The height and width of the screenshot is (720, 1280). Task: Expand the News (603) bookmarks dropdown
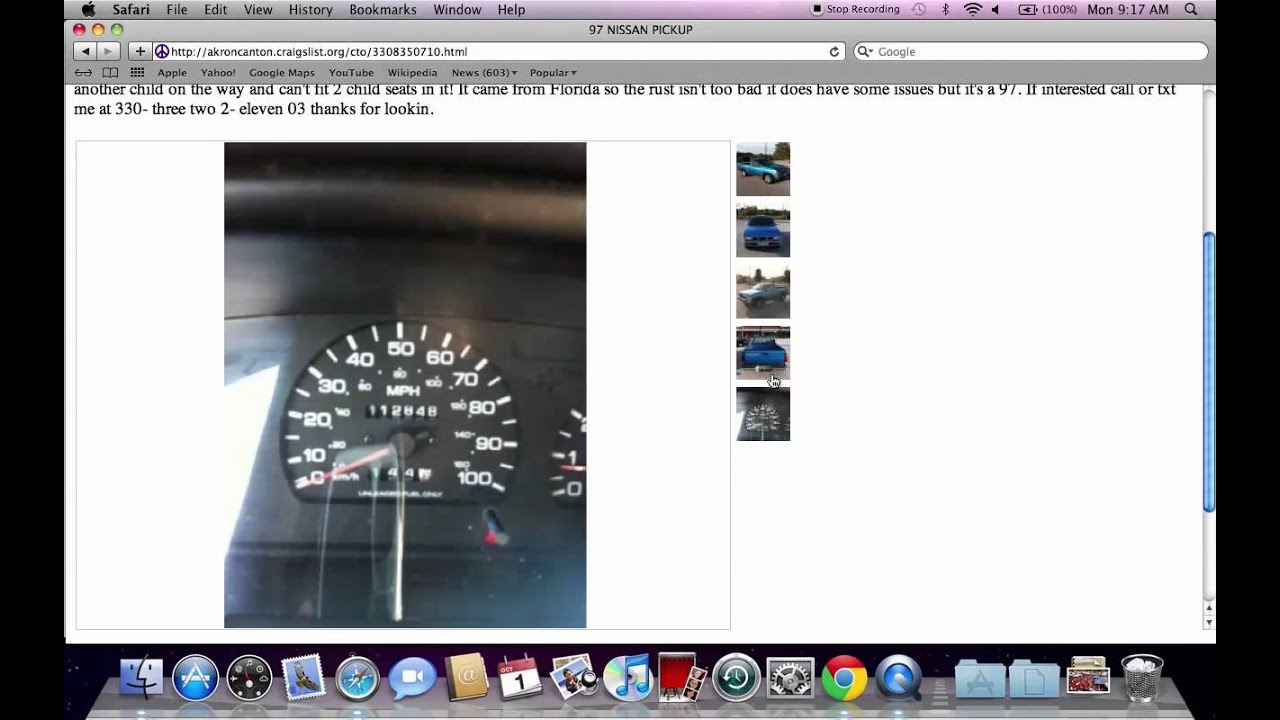(484, 73)
